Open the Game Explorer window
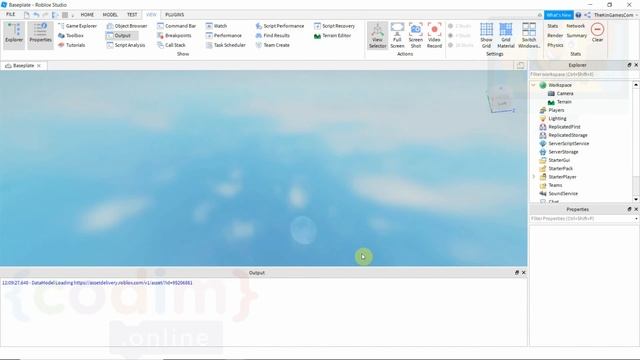 tap(78, 26)
